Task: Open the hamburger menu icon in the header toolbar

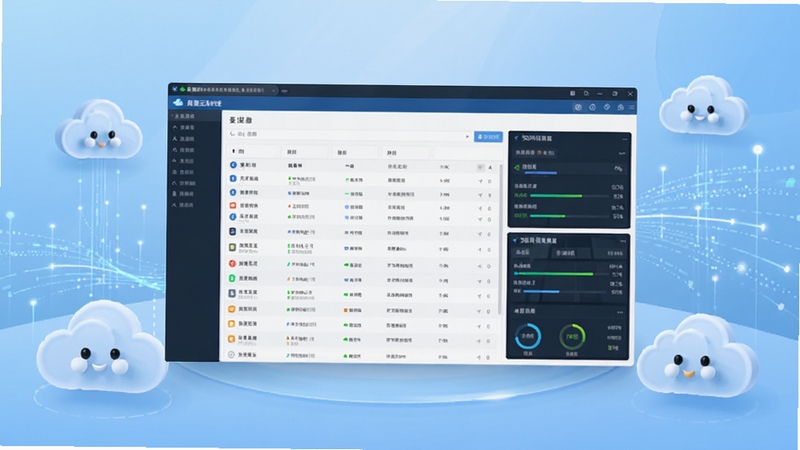Action: 632,107
